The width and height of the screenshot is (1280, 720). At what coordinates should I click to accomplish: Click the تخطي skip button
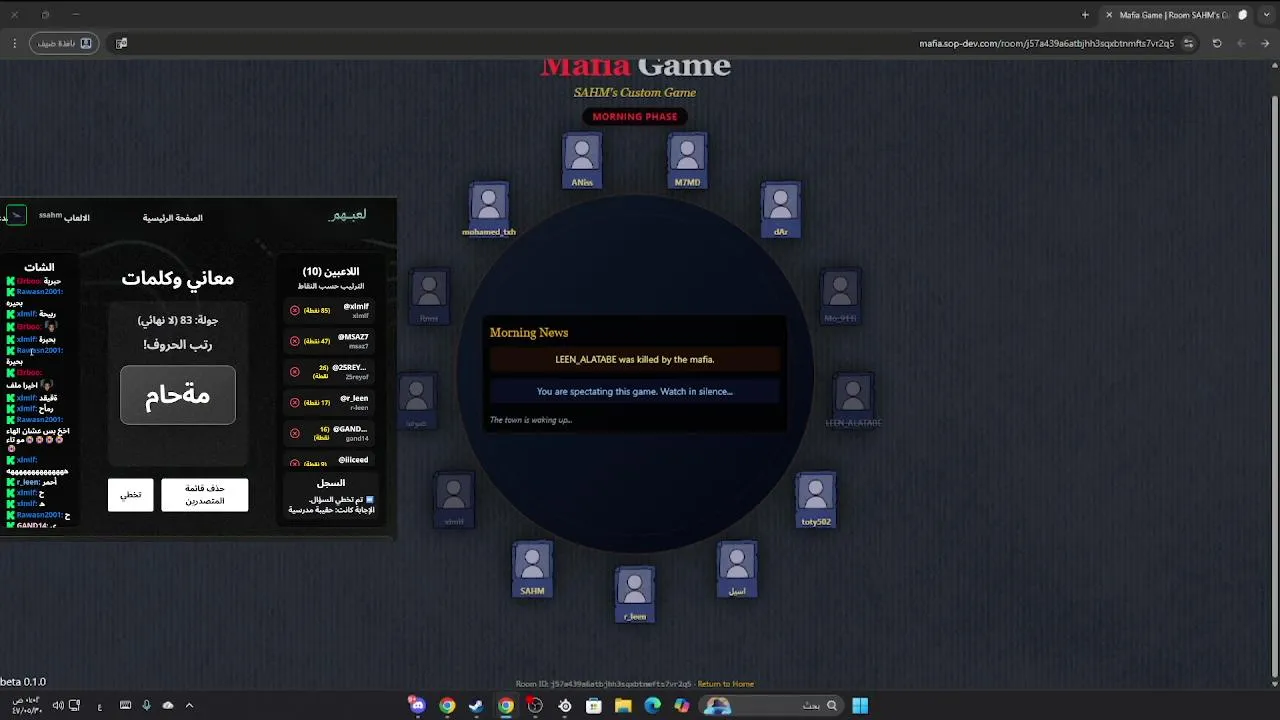131,495
